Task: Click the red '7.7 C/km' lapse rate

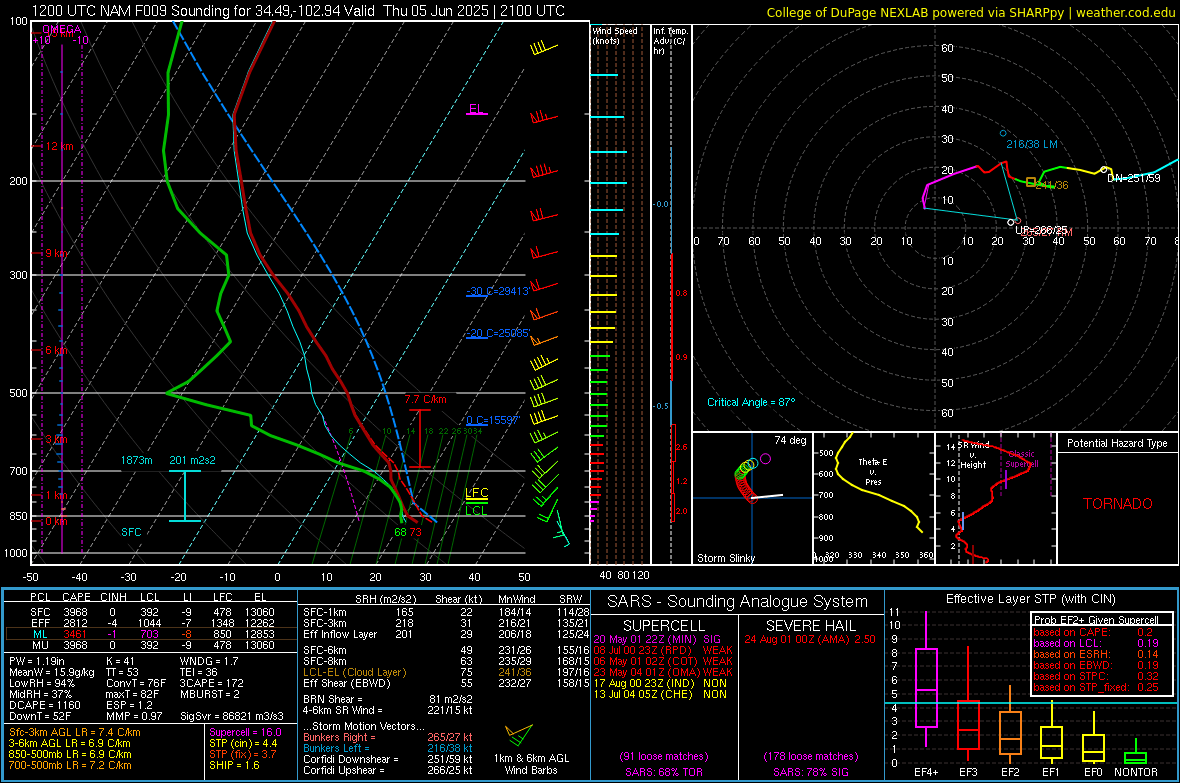Action: (425, 399)
